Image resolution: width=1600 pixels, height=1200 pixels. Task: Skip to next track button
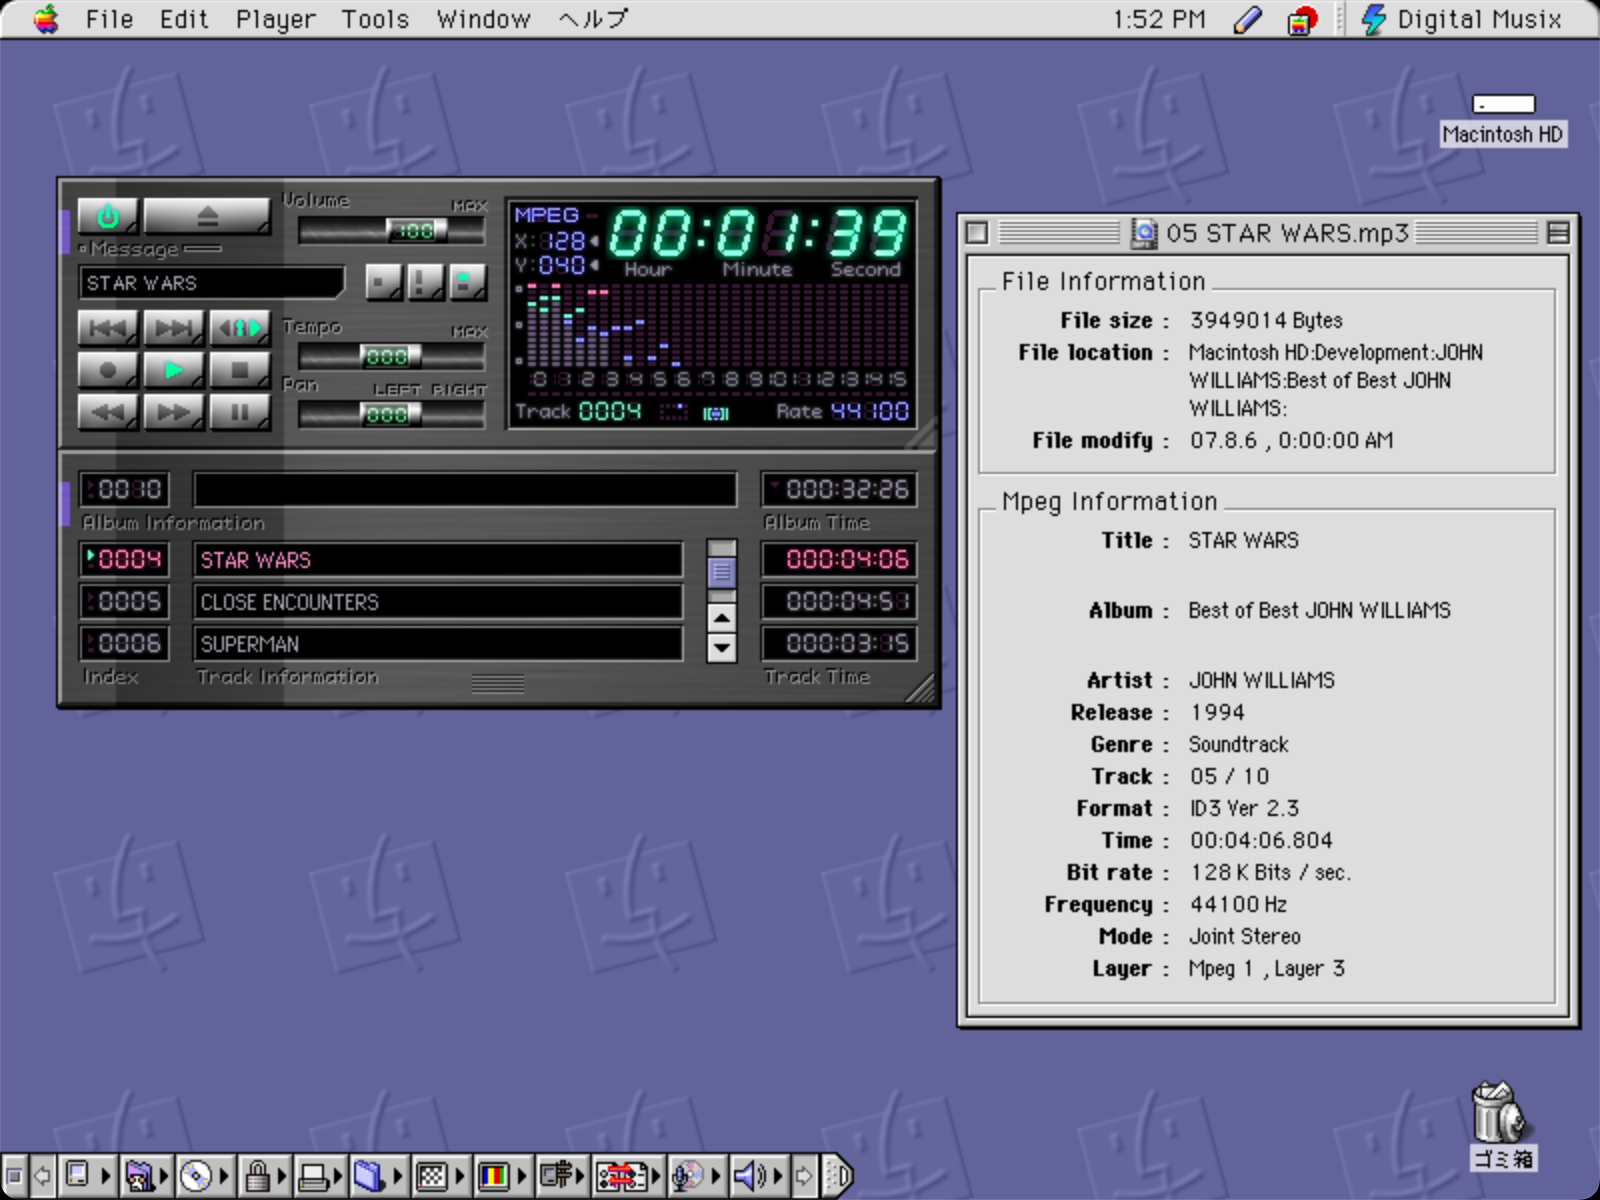click(x=173, y=328)
